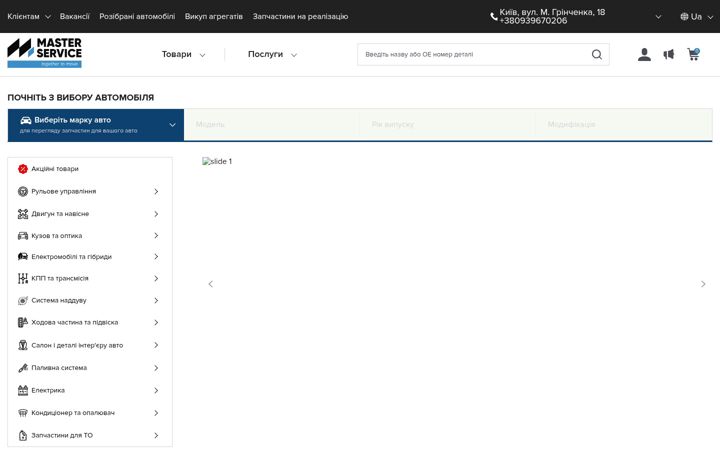Expand Паливна система submenu chevron
The width and height of the screenshot is (720, 450).
156,368
